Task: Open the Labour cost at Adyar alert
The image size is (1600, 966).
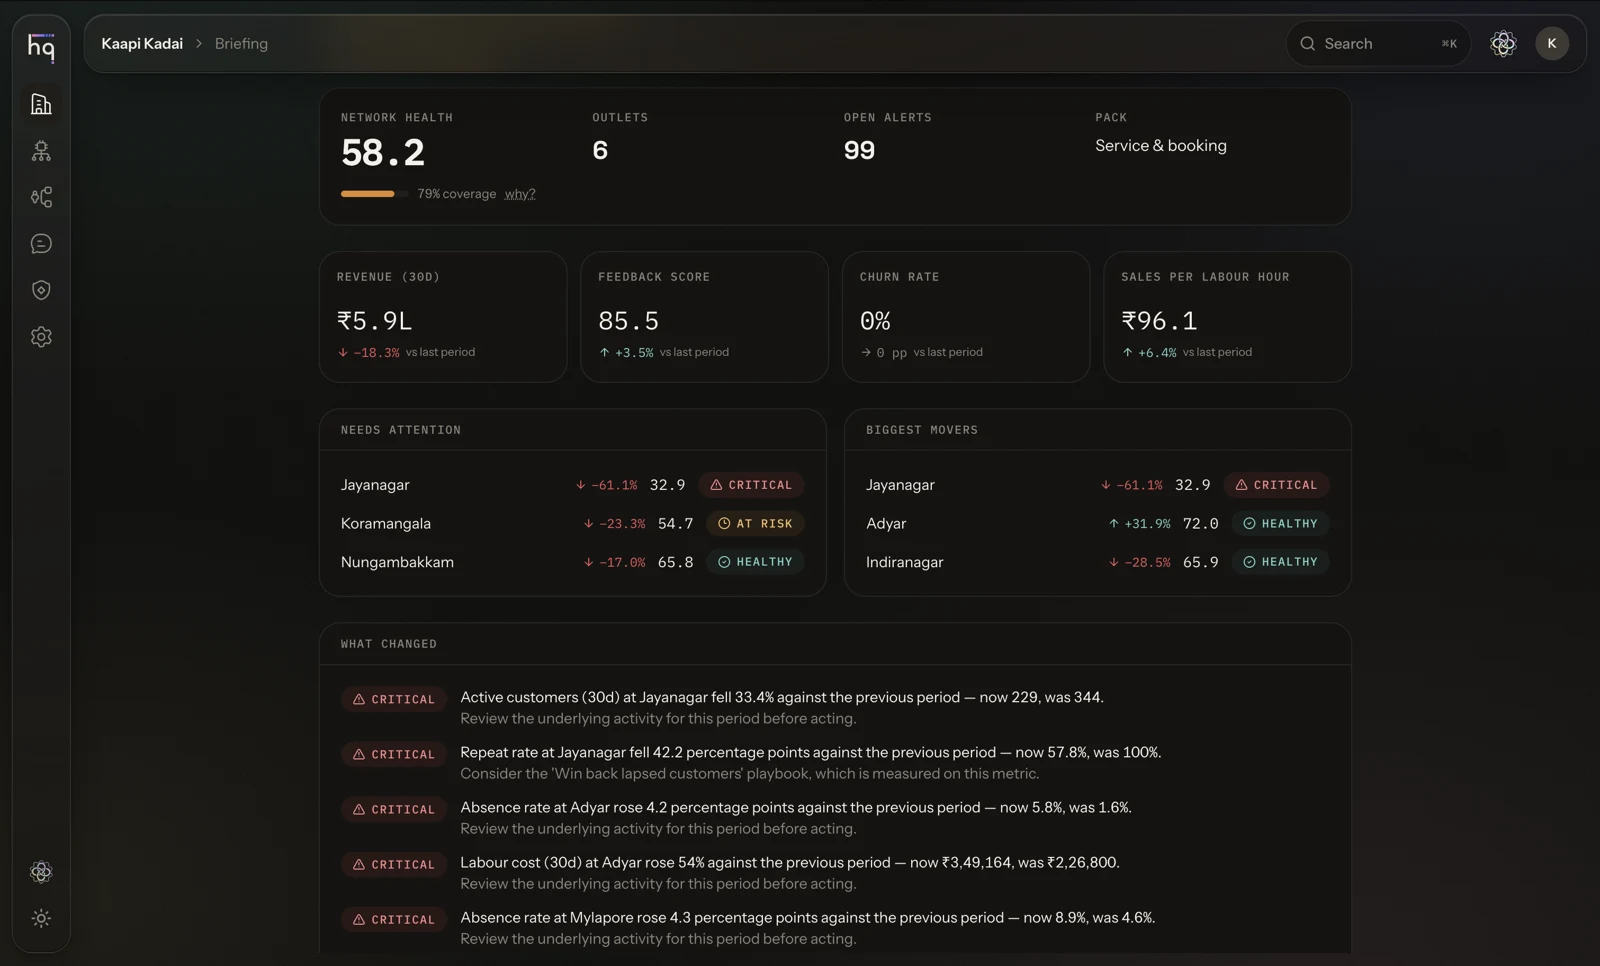Action: (835, 872)
